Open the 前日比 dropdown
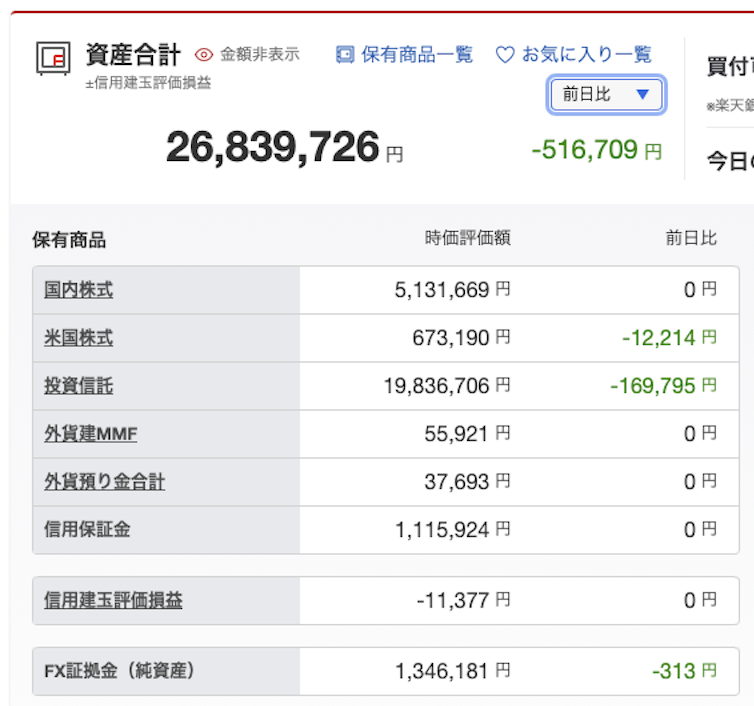The height and width of the screenshot is (706, 754). tap(606, 94)
